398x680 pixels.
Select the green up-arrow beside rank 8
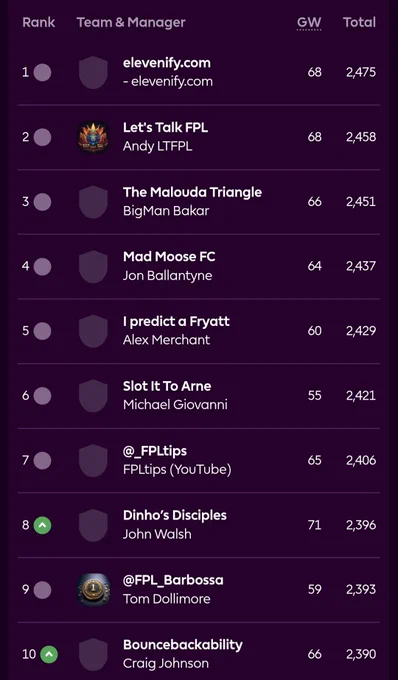tap(42, 525)
